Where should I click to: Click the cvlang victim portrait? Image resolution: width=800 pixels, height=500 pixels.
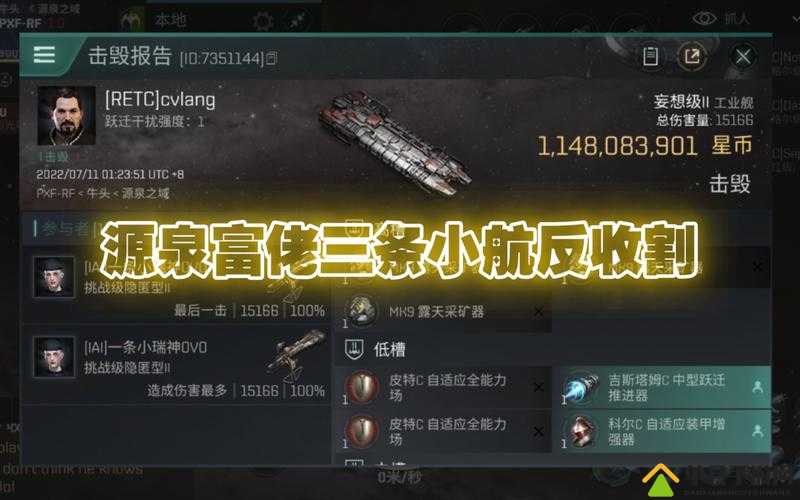pos(66,116)
